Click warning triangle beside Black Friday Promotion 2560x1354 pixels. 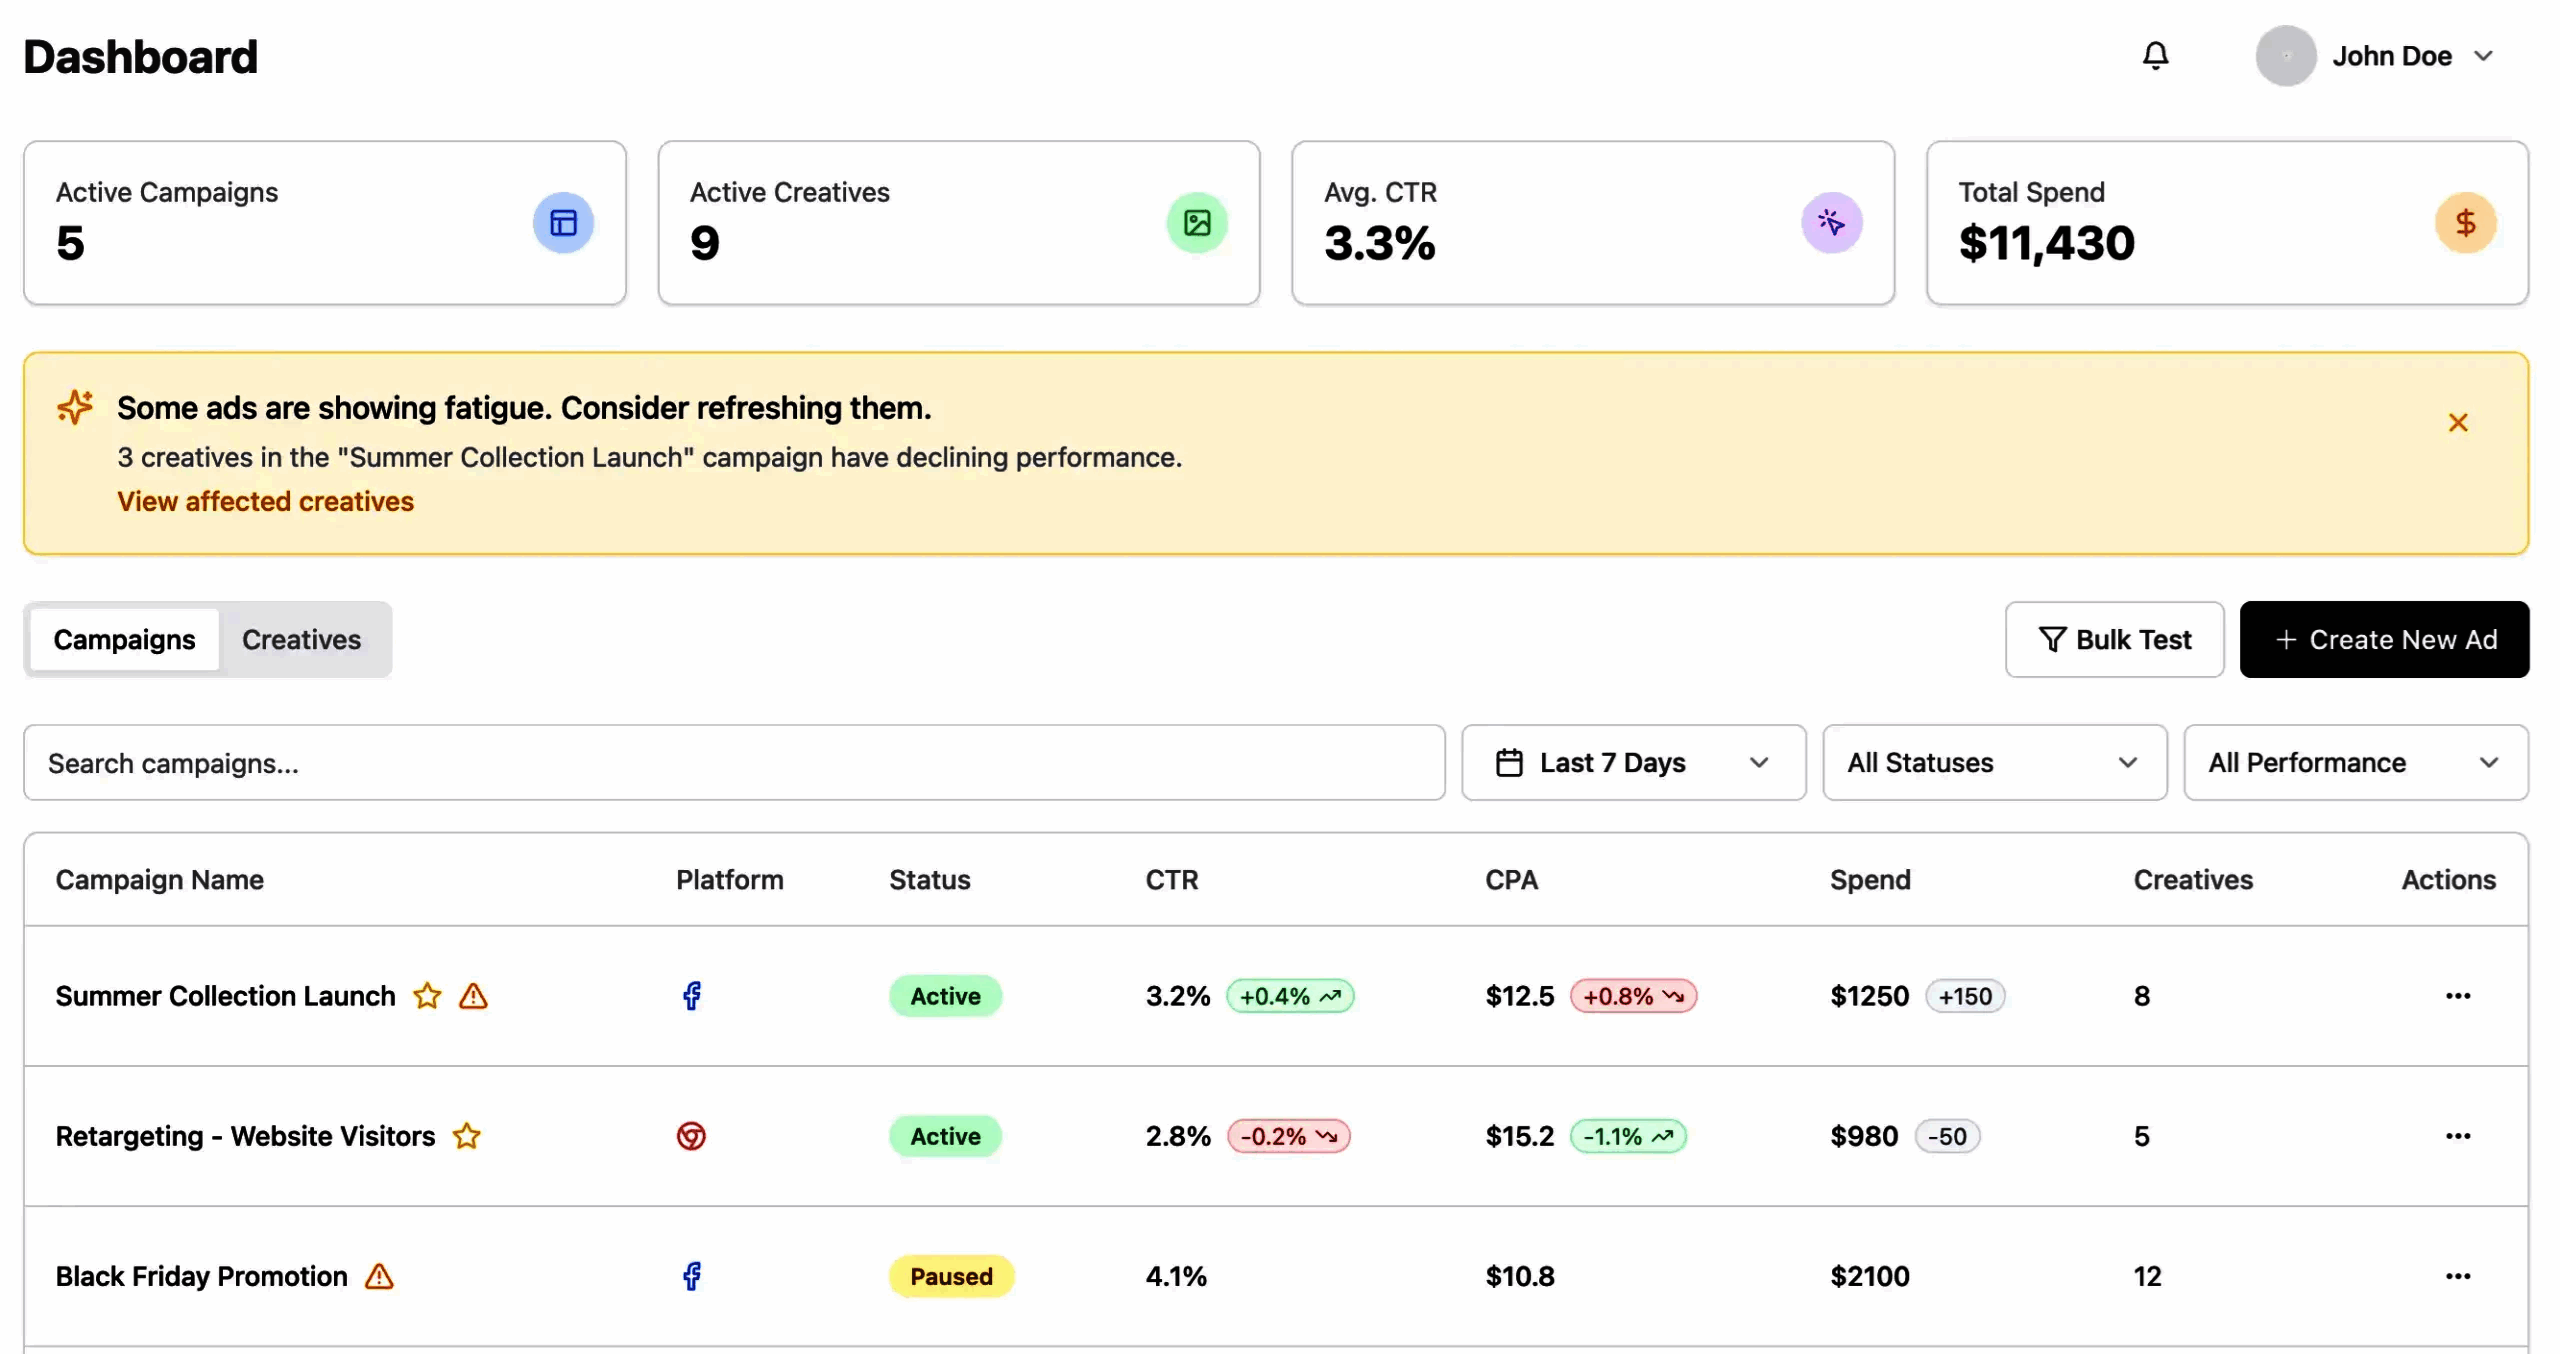click(379, 1276)
